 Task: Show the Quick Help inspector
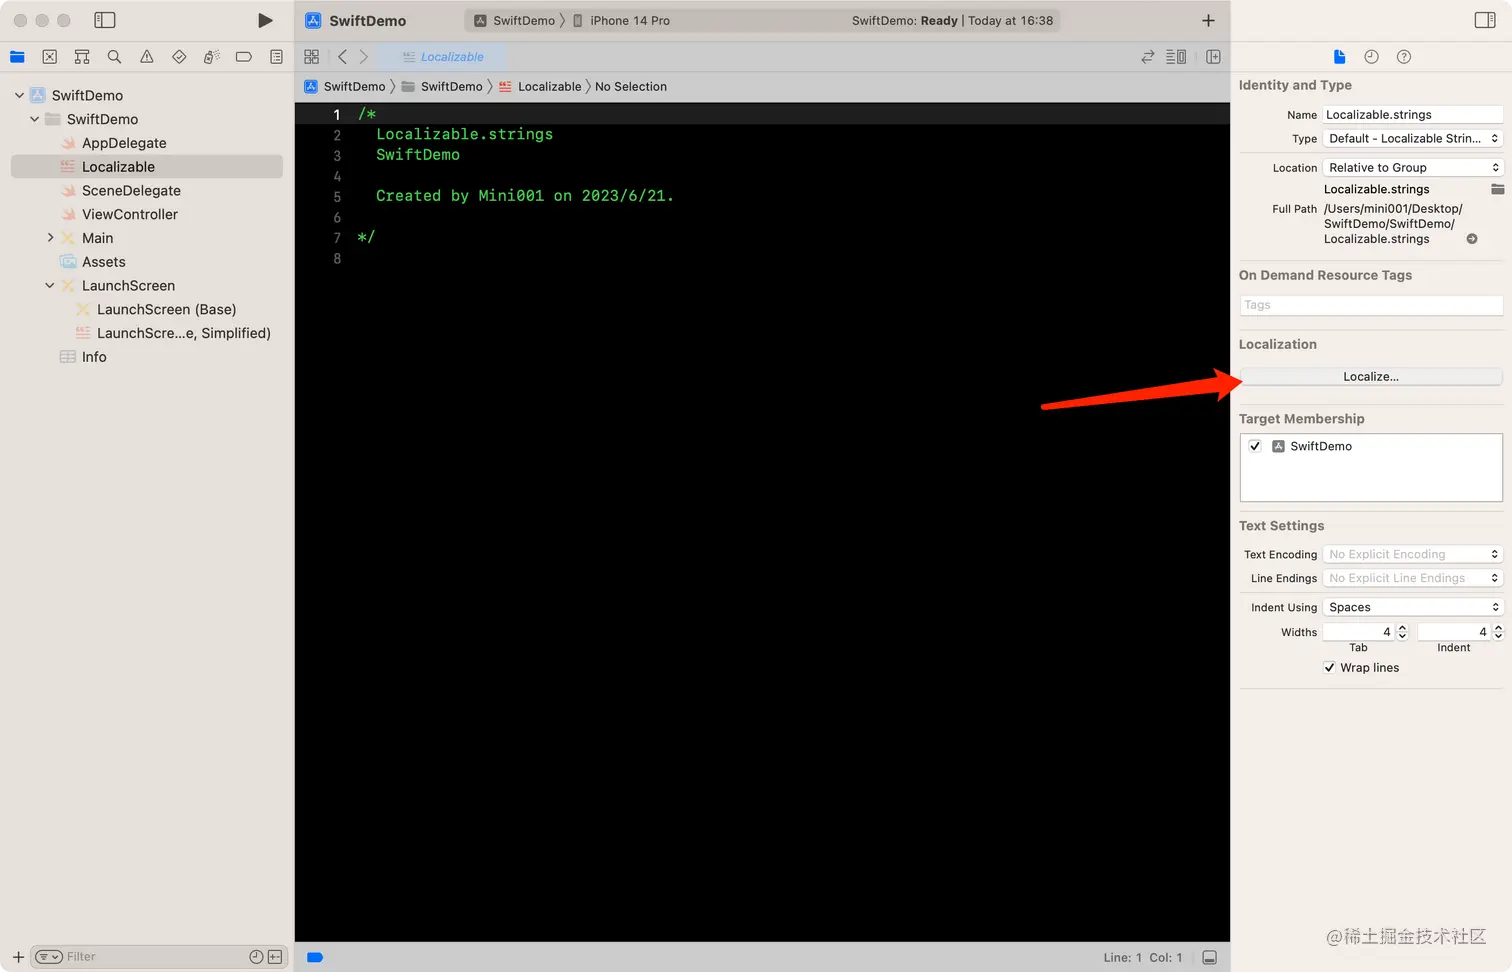point(1404,57)
